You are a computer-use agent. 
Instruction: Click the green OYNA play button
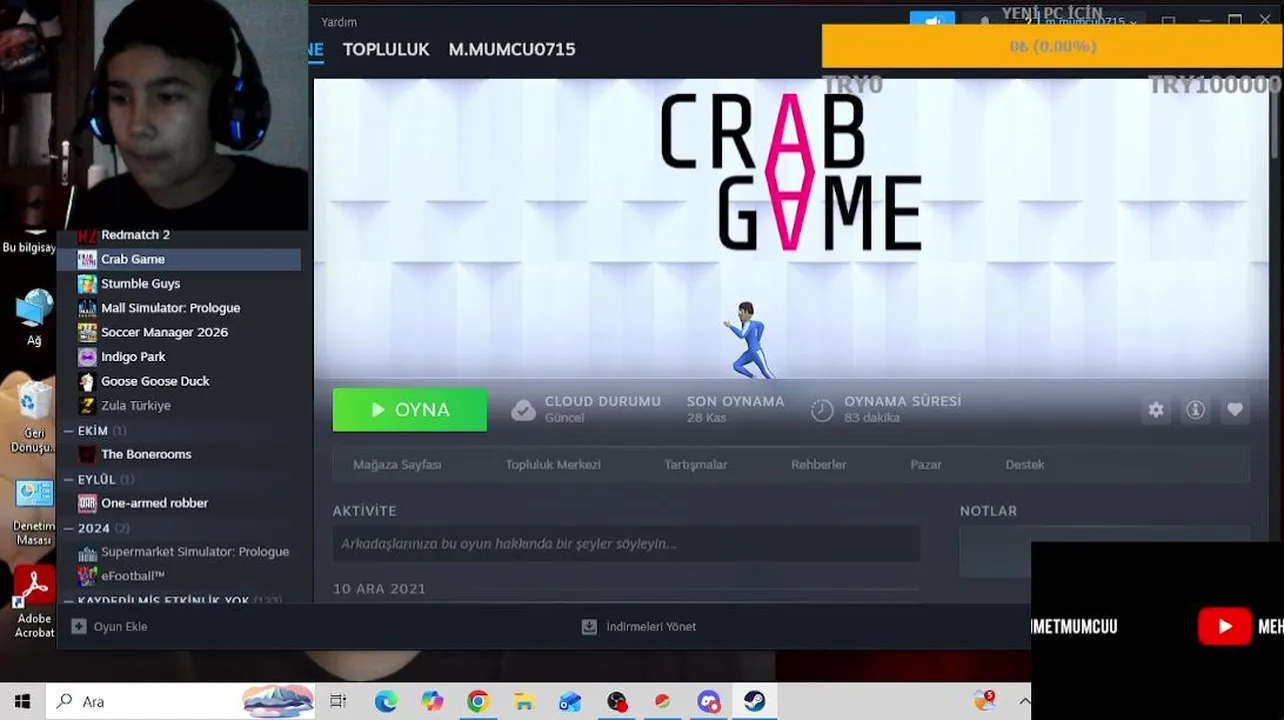[x=410, y=410]
